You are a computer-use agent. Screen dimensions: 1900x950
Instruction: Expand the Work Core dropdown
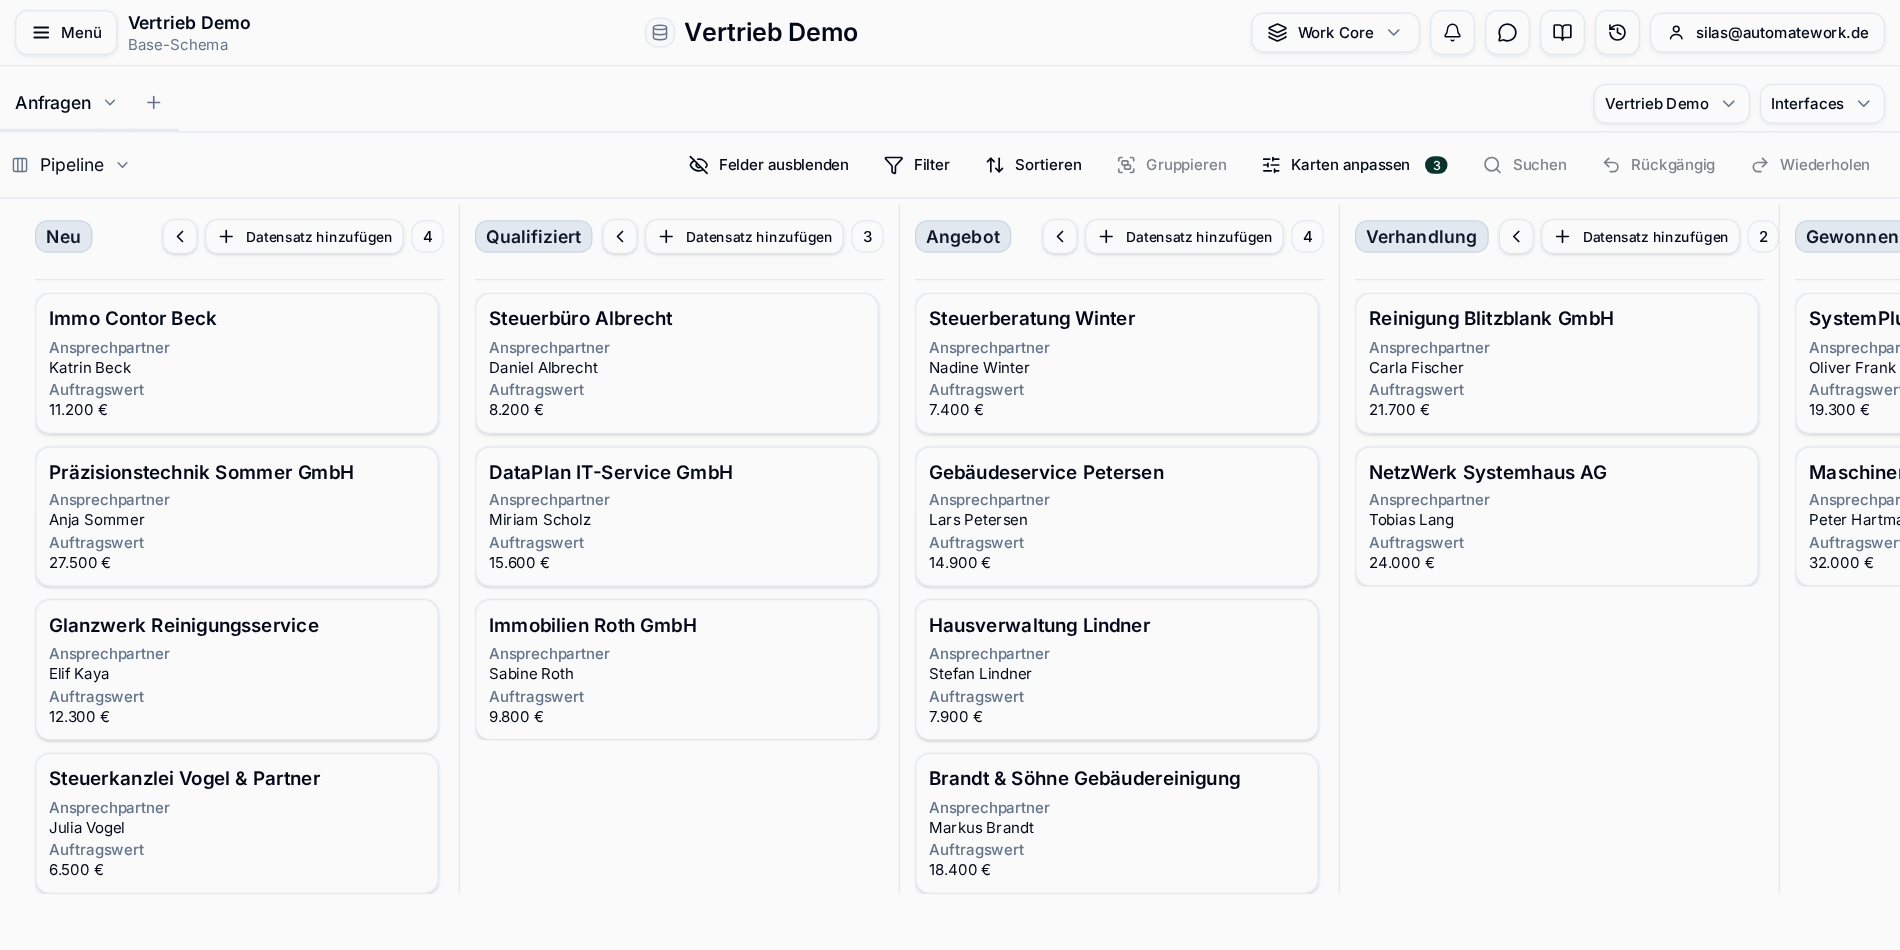click(x=1335, y=33)
